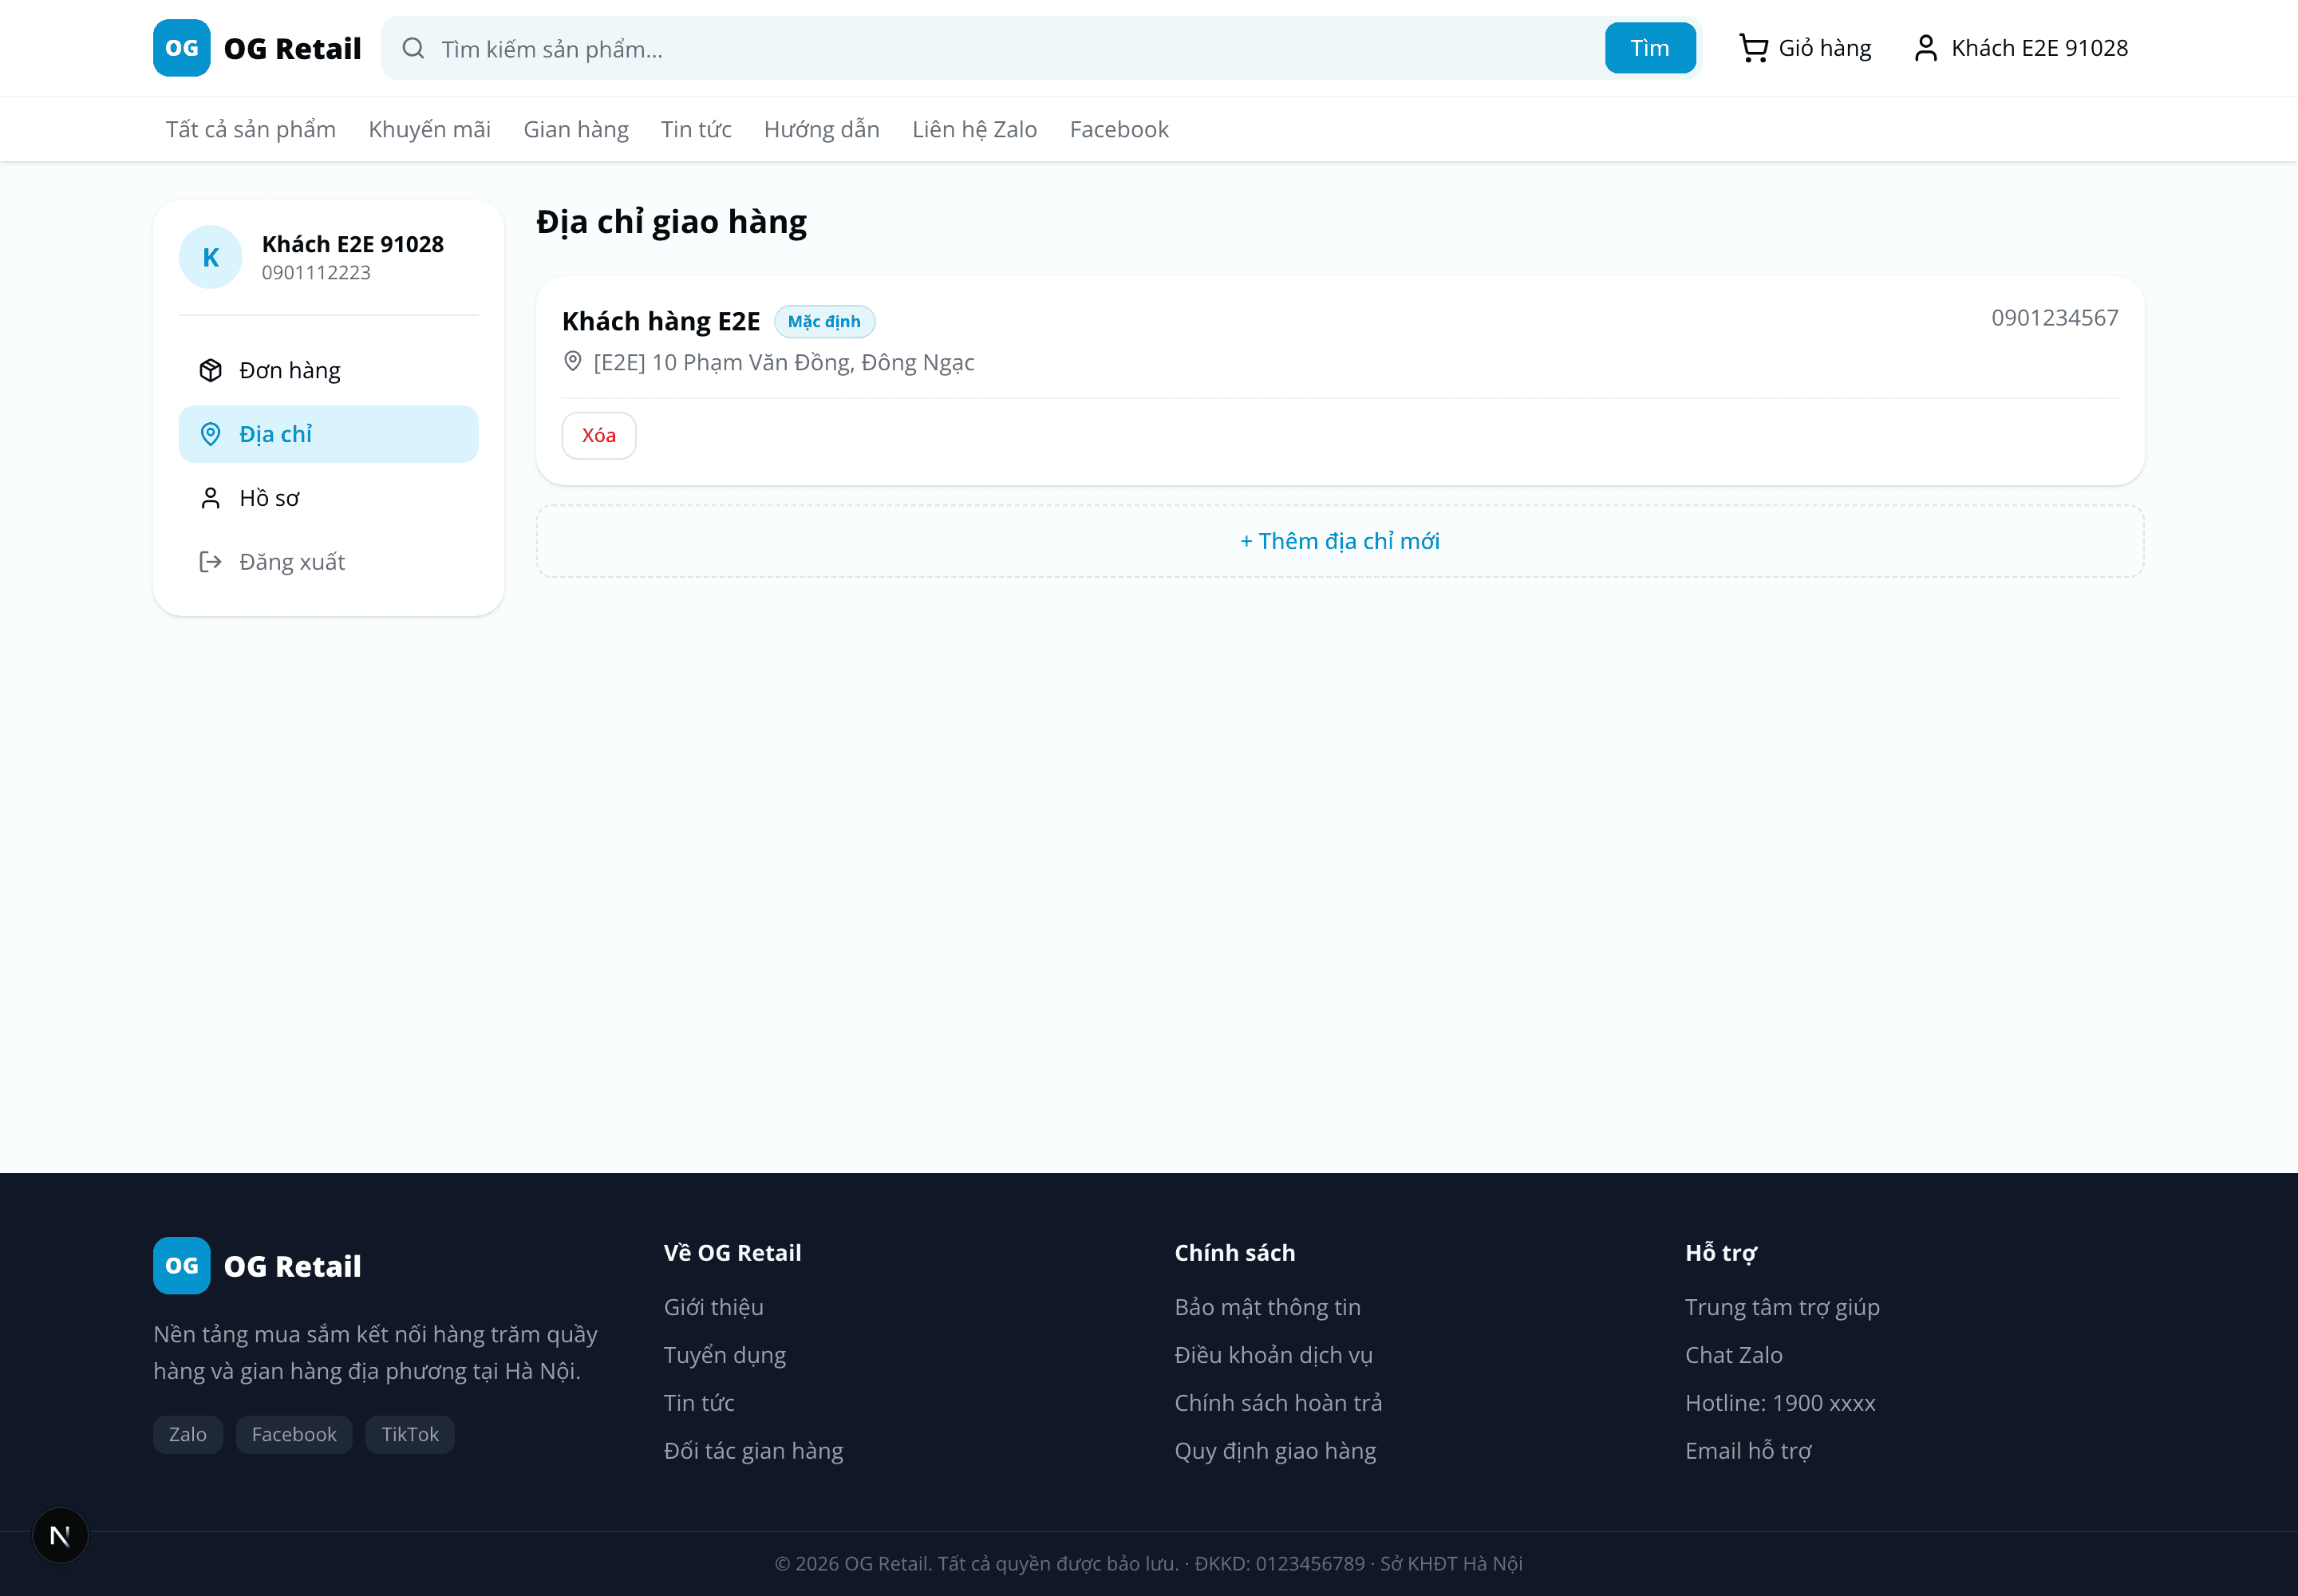This screenshot has width=2298, height=1596.
Task: Click the search magnifier icon
Action: pyautogui.click(x=413, y=48)
